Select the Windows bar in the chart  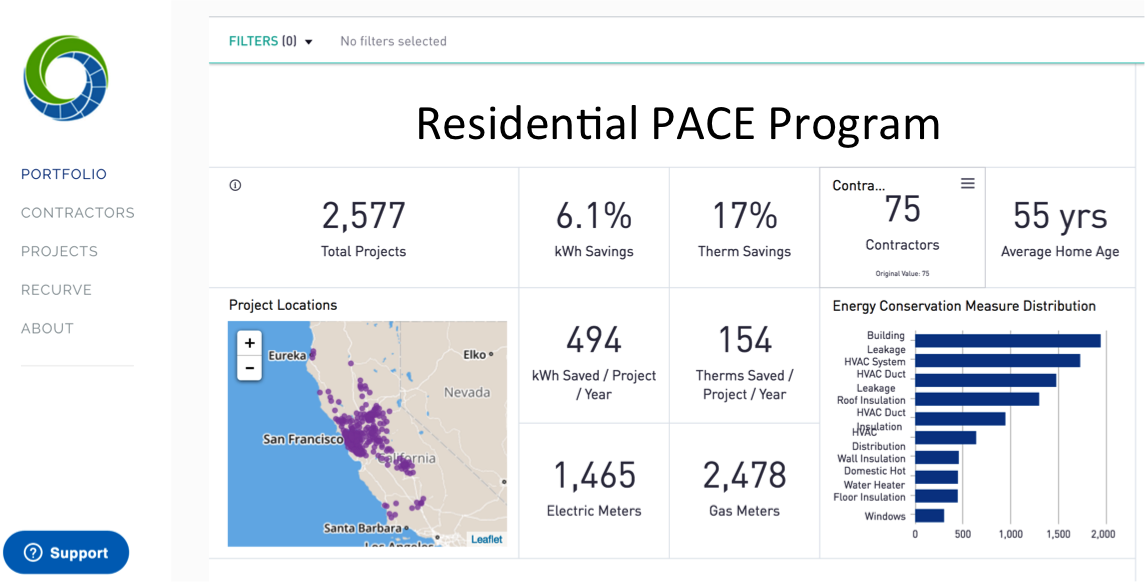point(929,516)
